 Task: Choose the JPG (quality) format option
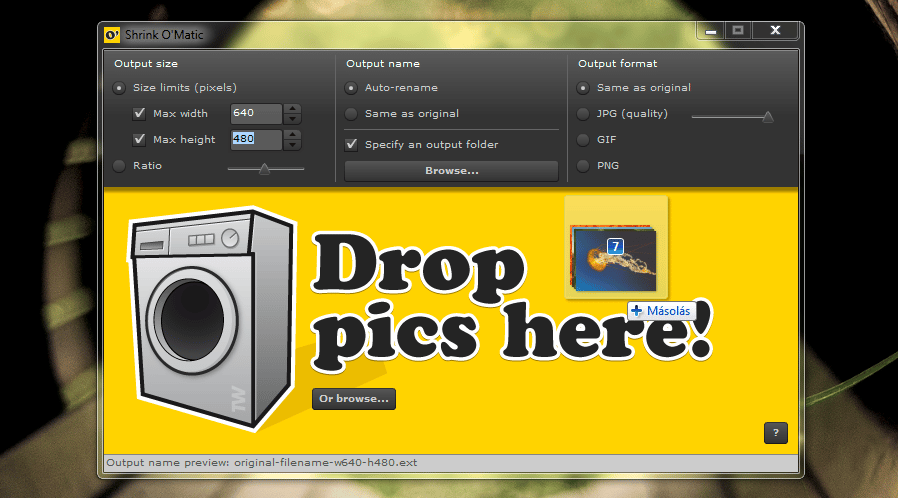[583, 114]
